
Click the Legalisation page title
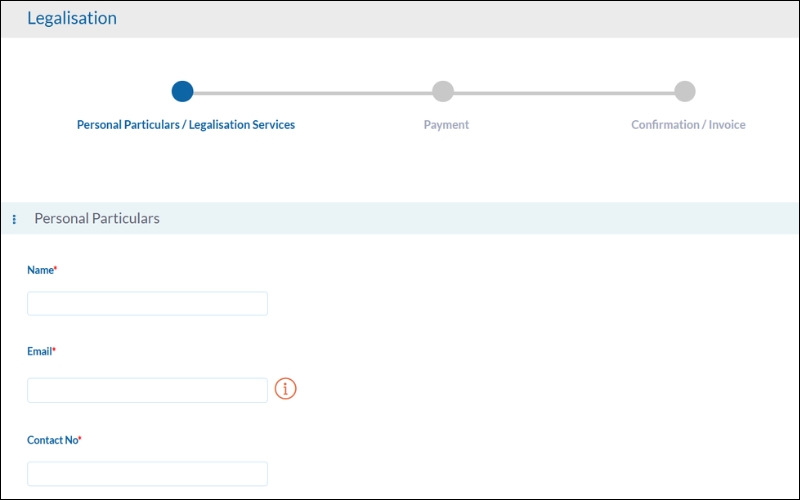(x=72, y=19)
